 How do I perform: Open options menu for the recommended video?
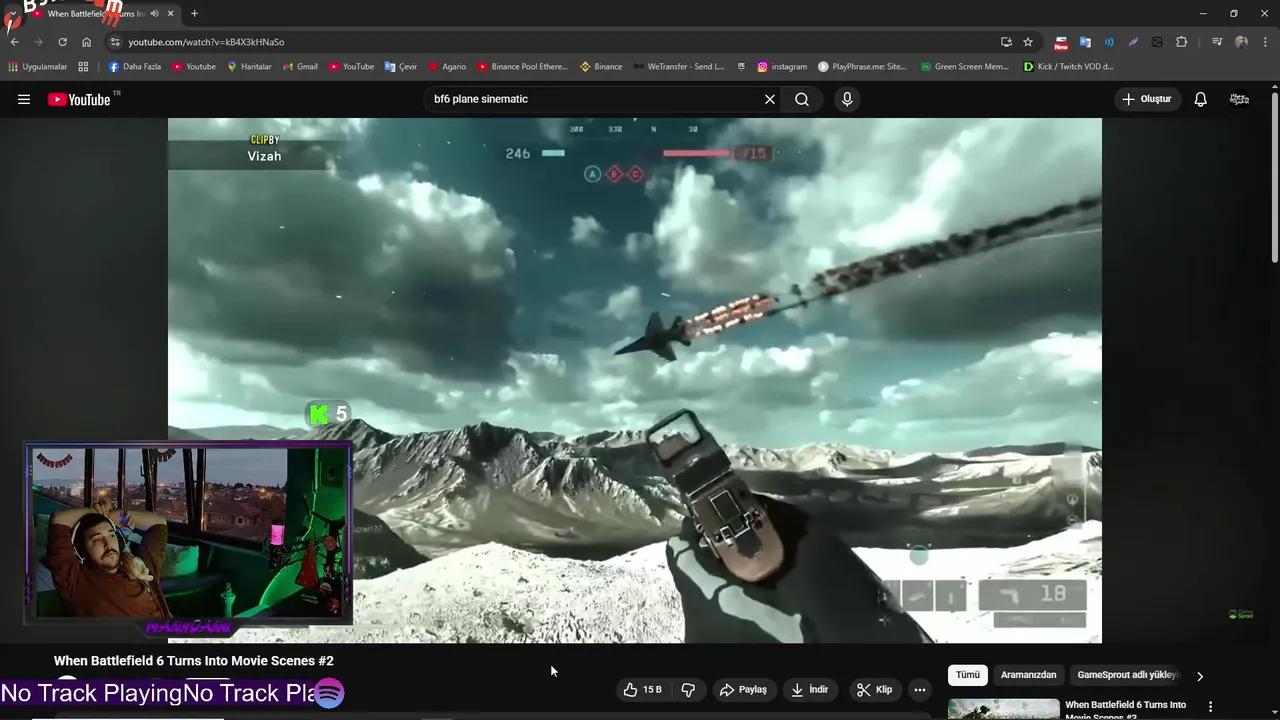click(x=1212, y=706)
